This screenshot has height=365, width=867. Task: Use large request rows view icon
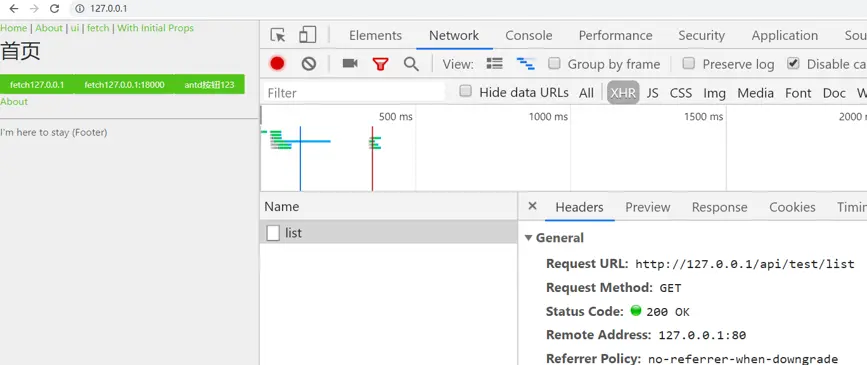click(494, 64)
